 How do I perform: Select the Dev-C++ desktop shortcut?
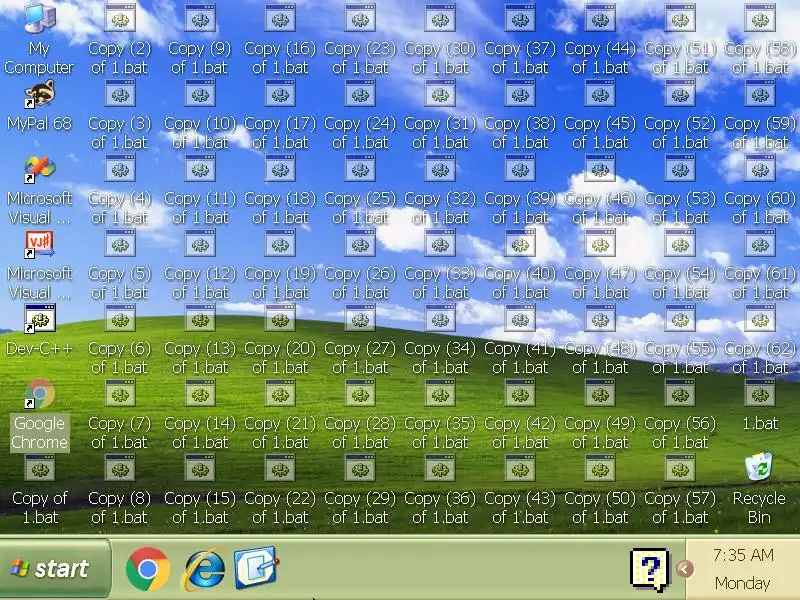pos(39,319)
